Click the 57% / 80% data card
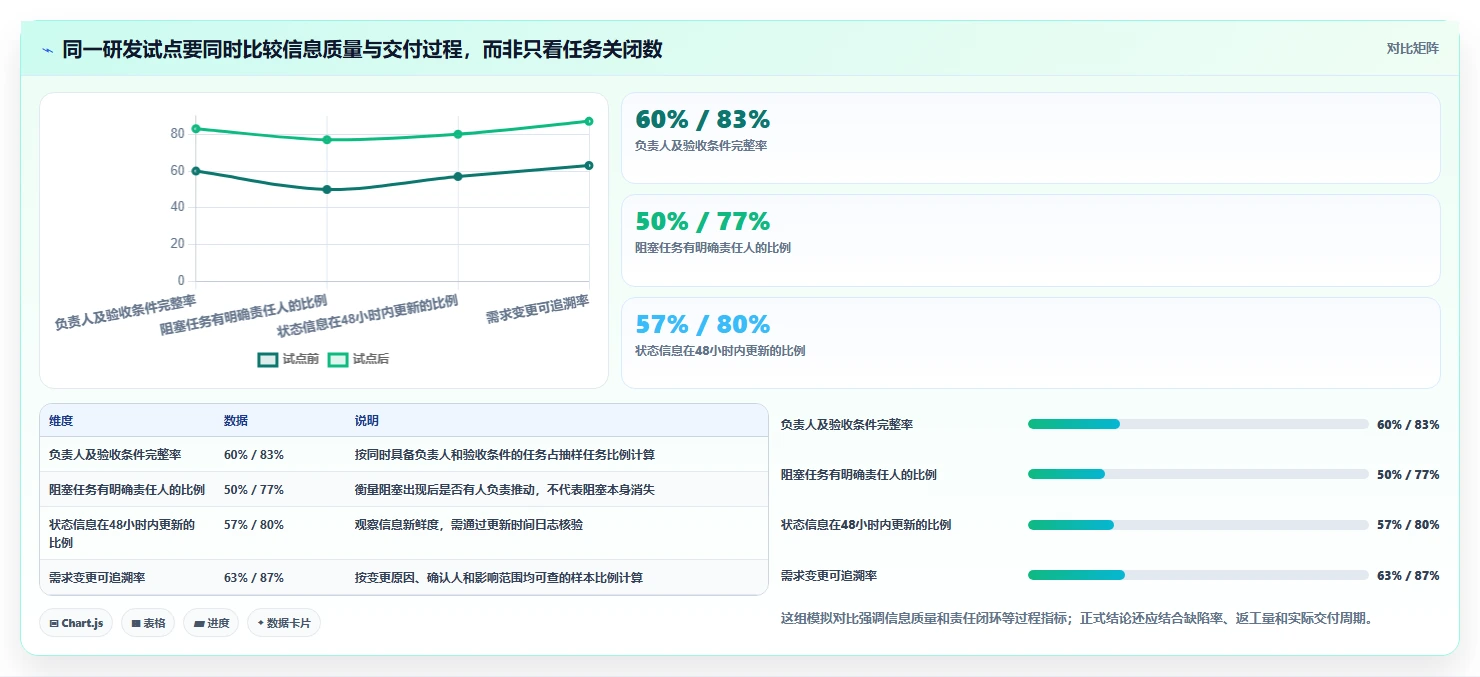1480x677 pixels. (1031, 343)
